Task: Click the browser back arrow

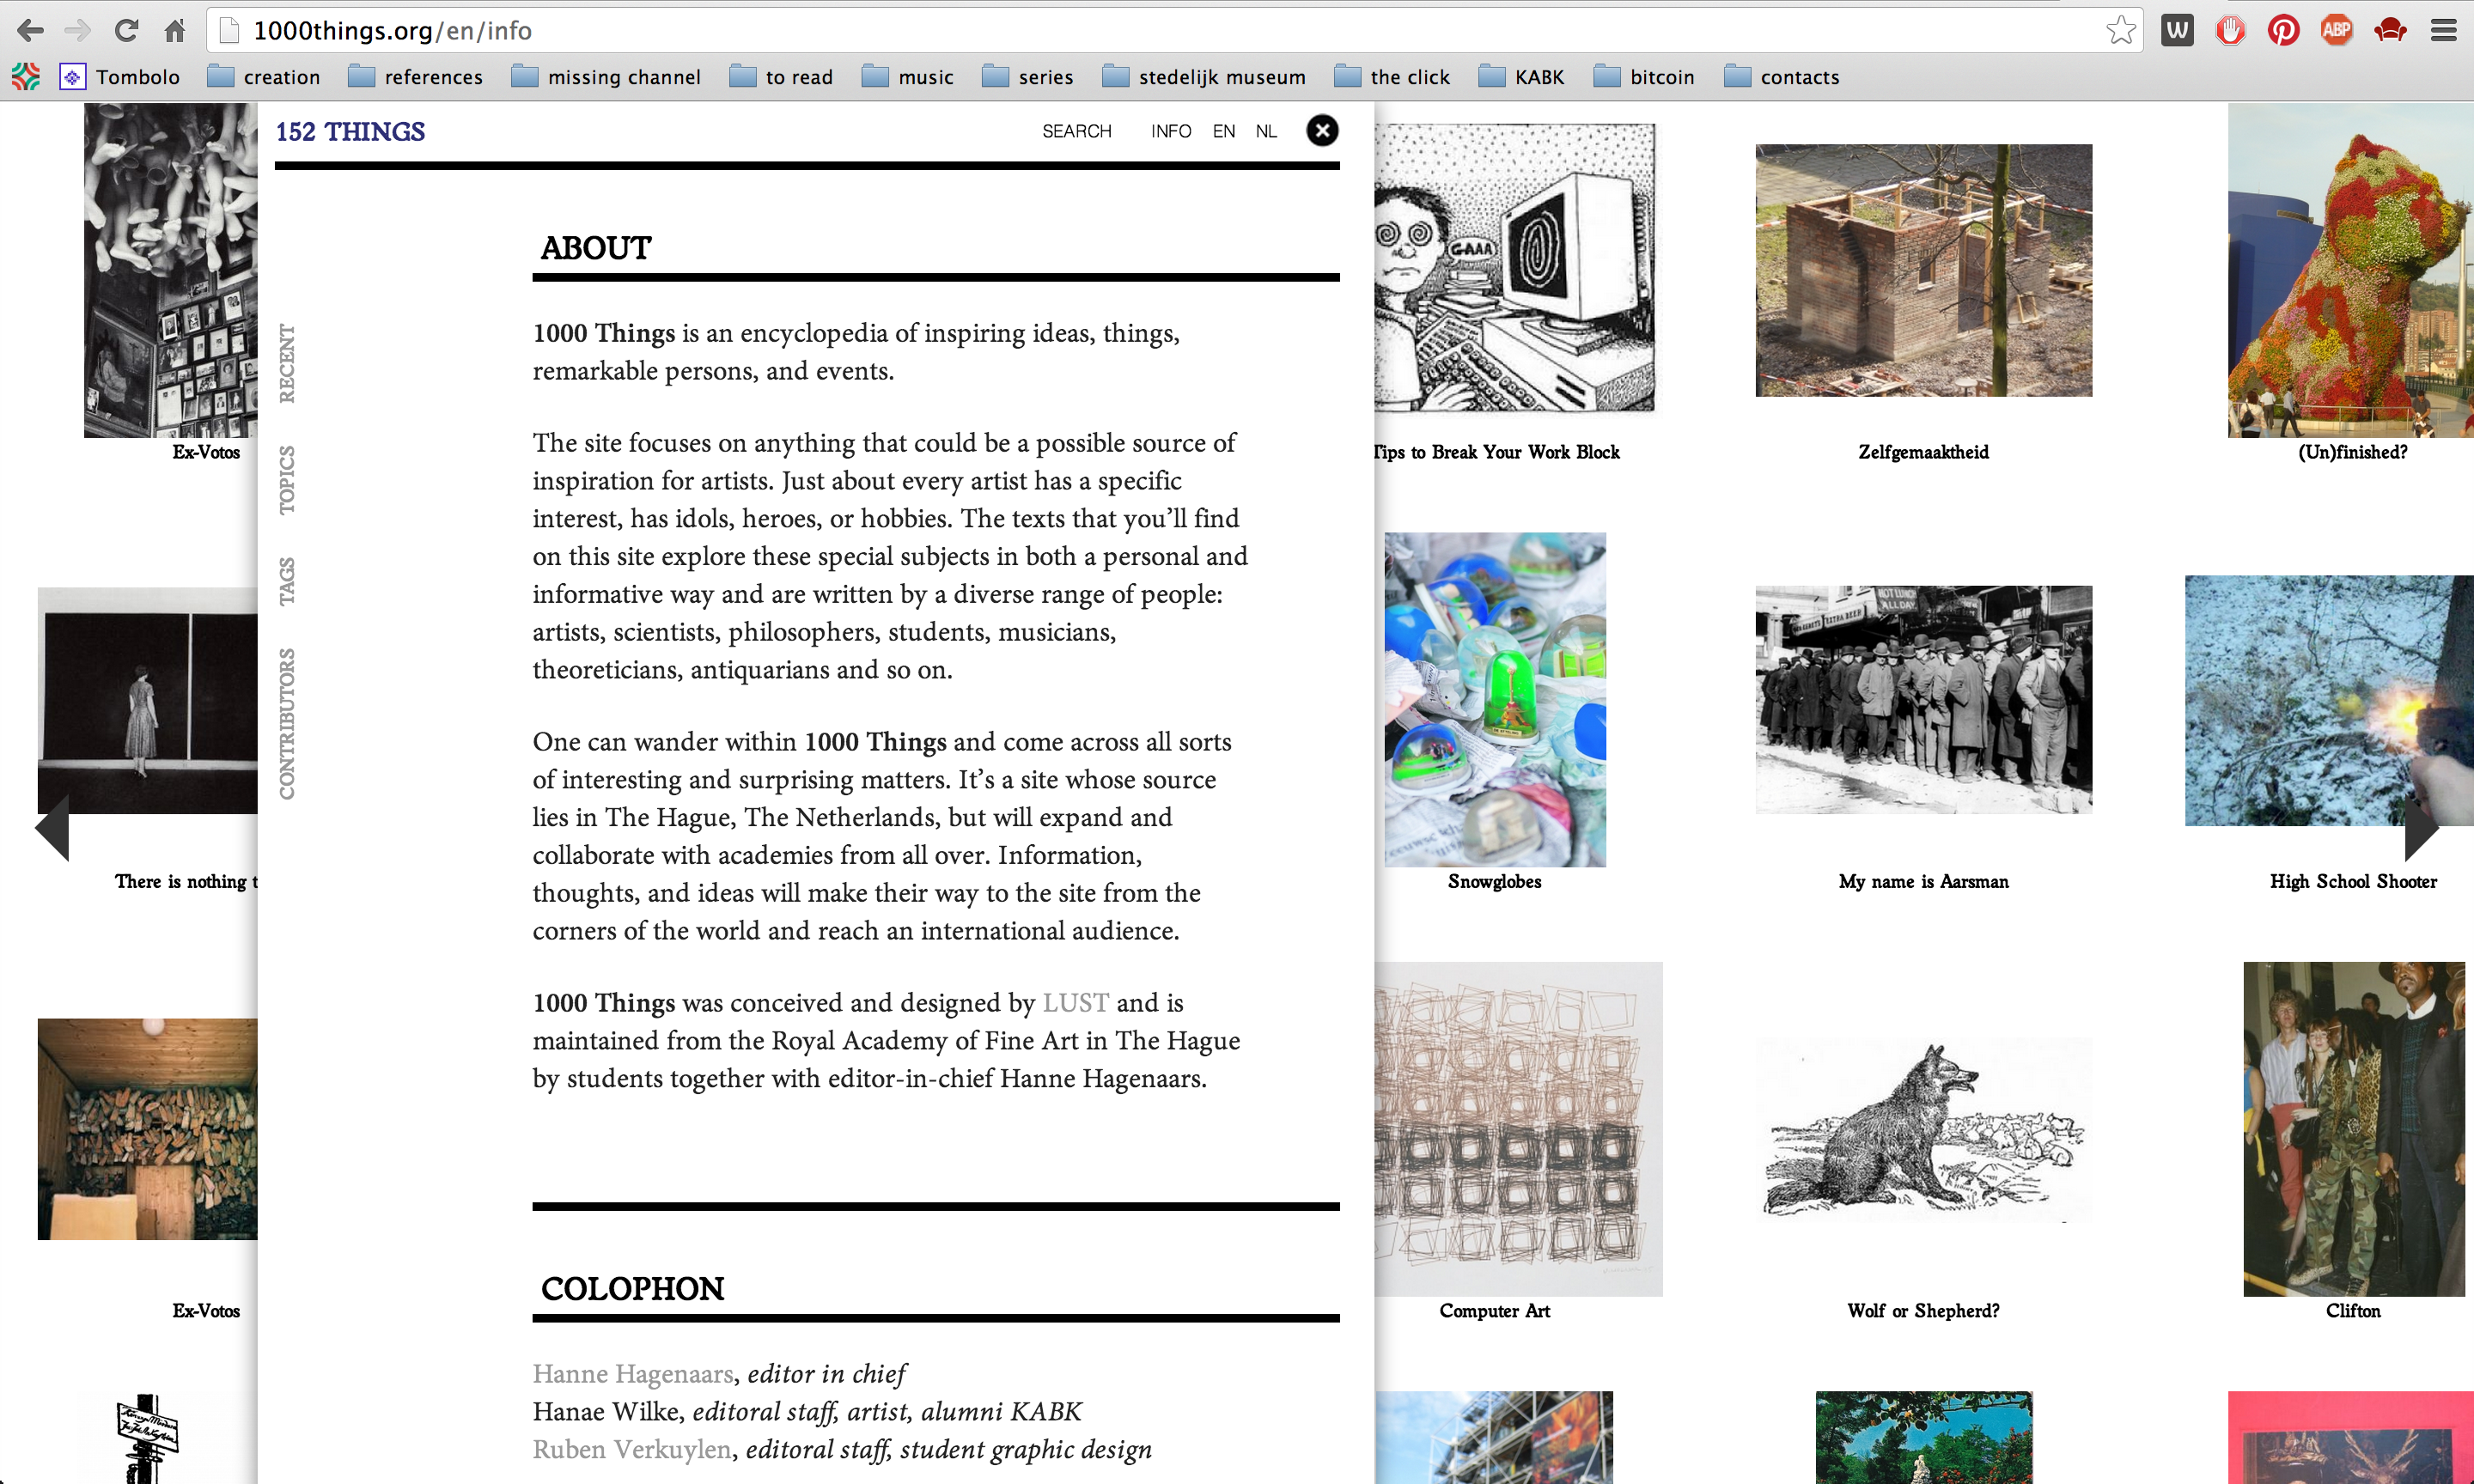Action: [30, 31]
